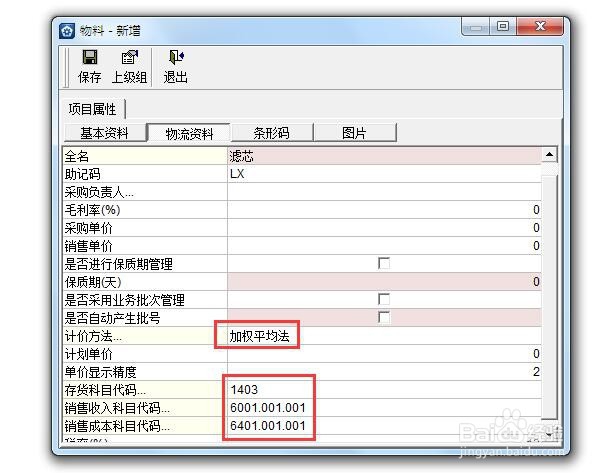Click the 助记码 row label
This screenshot has width=599, height=473.
tap(145, 174)
